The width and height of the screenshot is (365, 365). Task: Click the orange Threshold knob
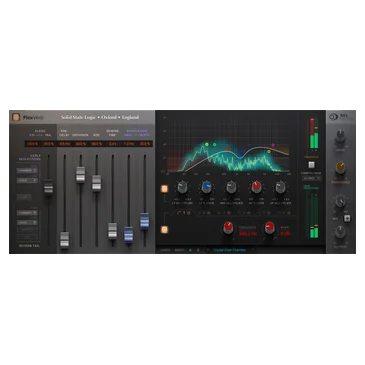pyautogui.click(x=340, y=168)
